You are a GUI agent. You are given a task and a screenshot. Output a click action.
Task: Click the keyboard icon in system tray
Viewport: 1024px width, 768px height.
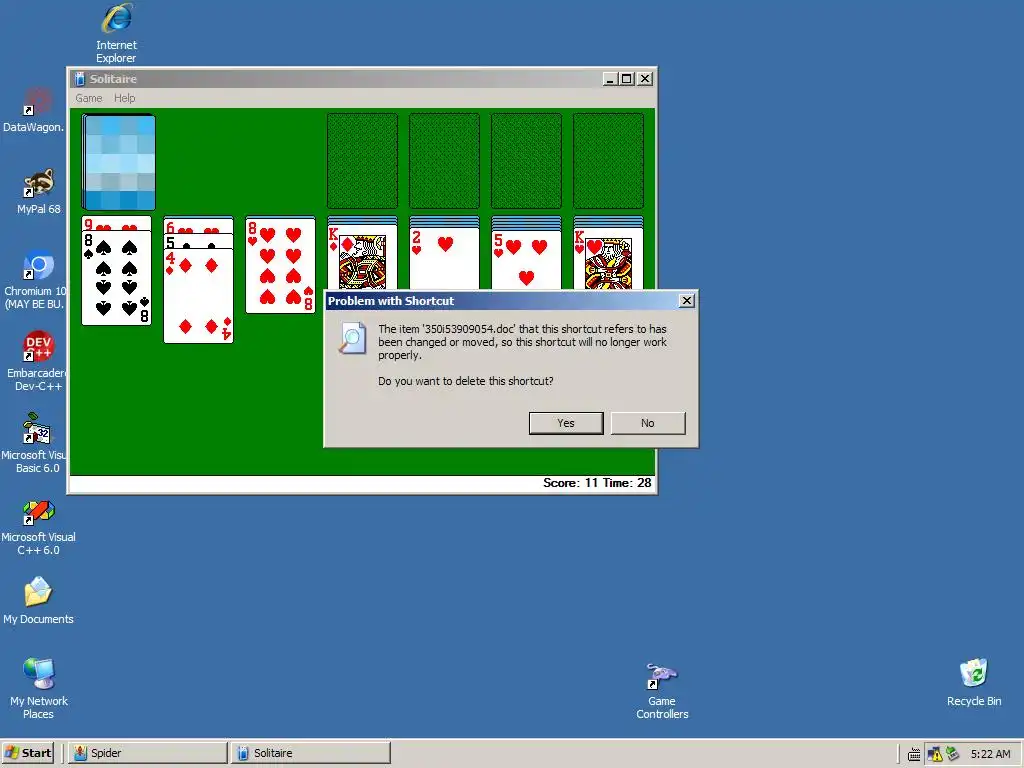pos(914,754)
